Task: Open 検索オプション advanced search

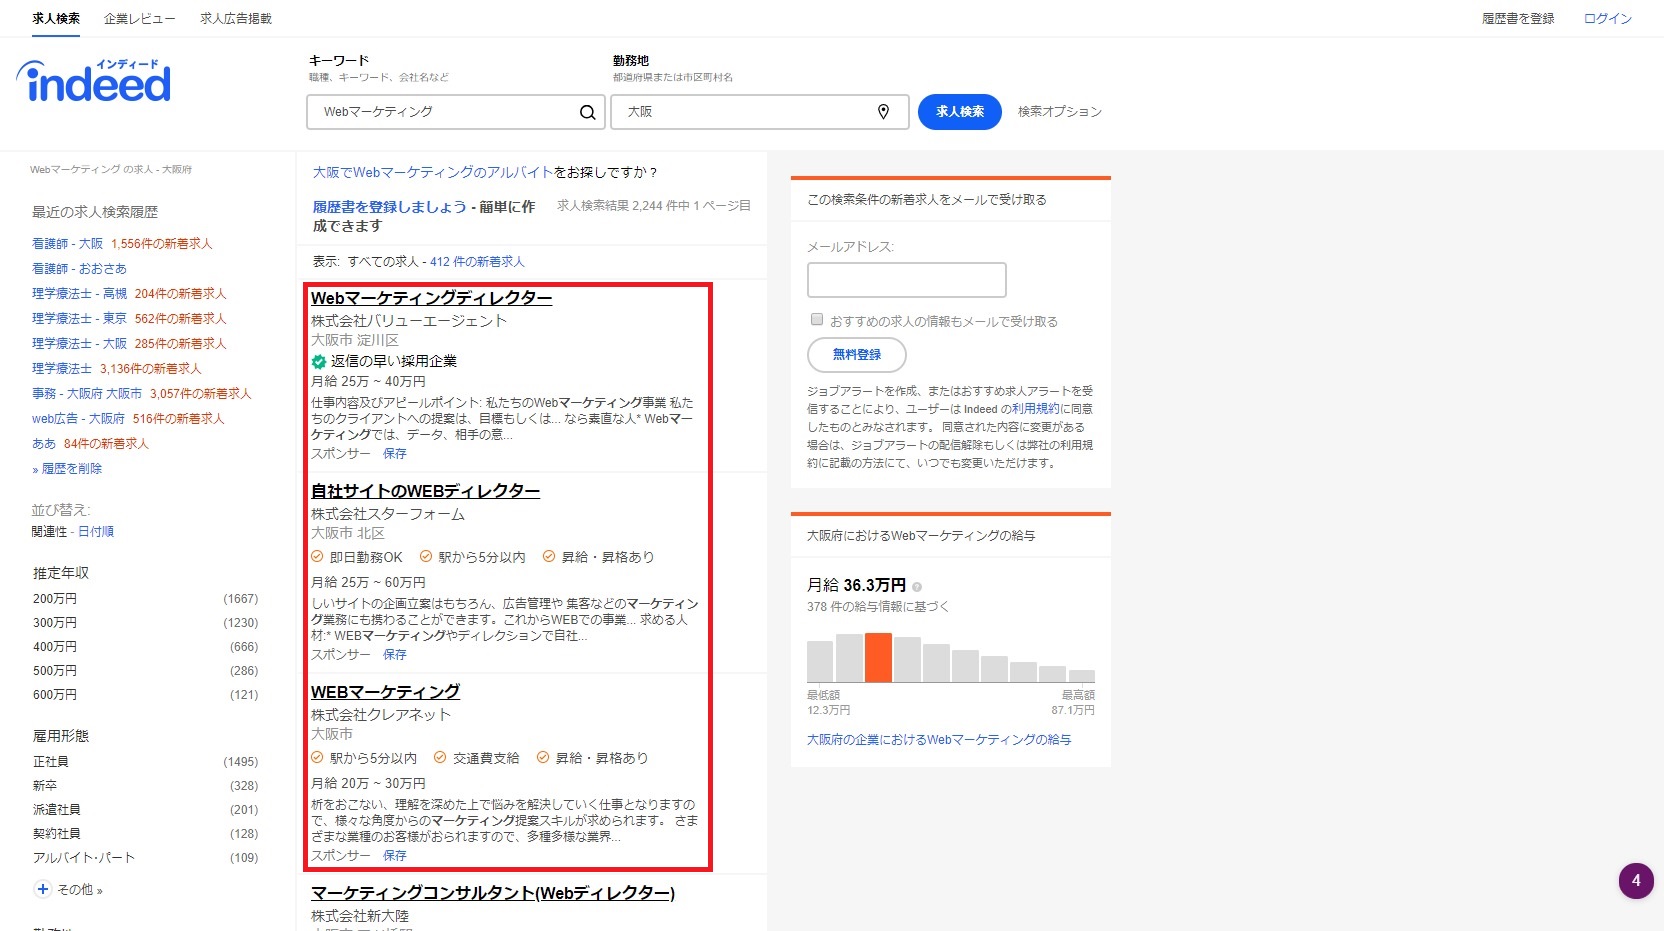Action: tap(1060, 112)
